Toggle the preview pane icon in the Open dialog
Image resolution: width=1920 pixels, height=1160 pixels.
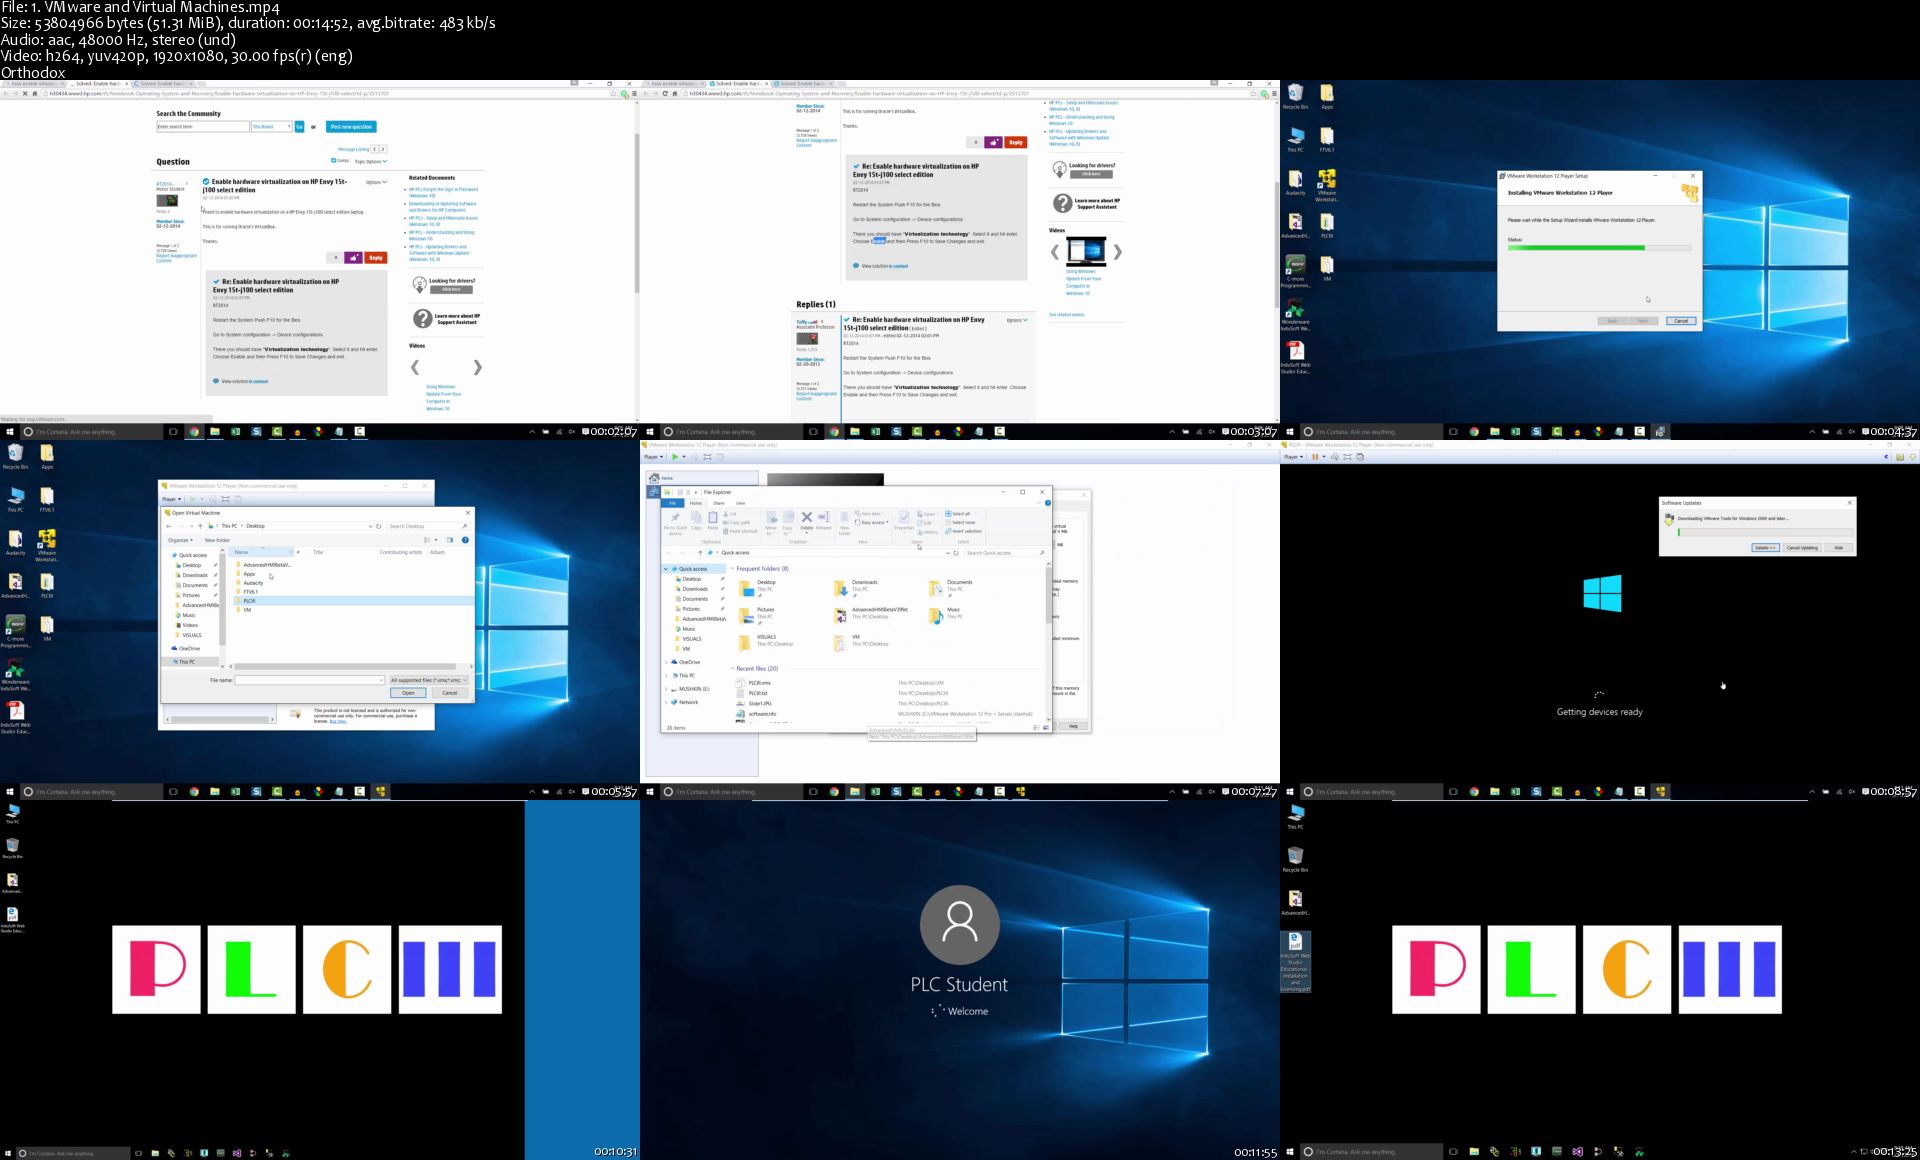[449, 540]
